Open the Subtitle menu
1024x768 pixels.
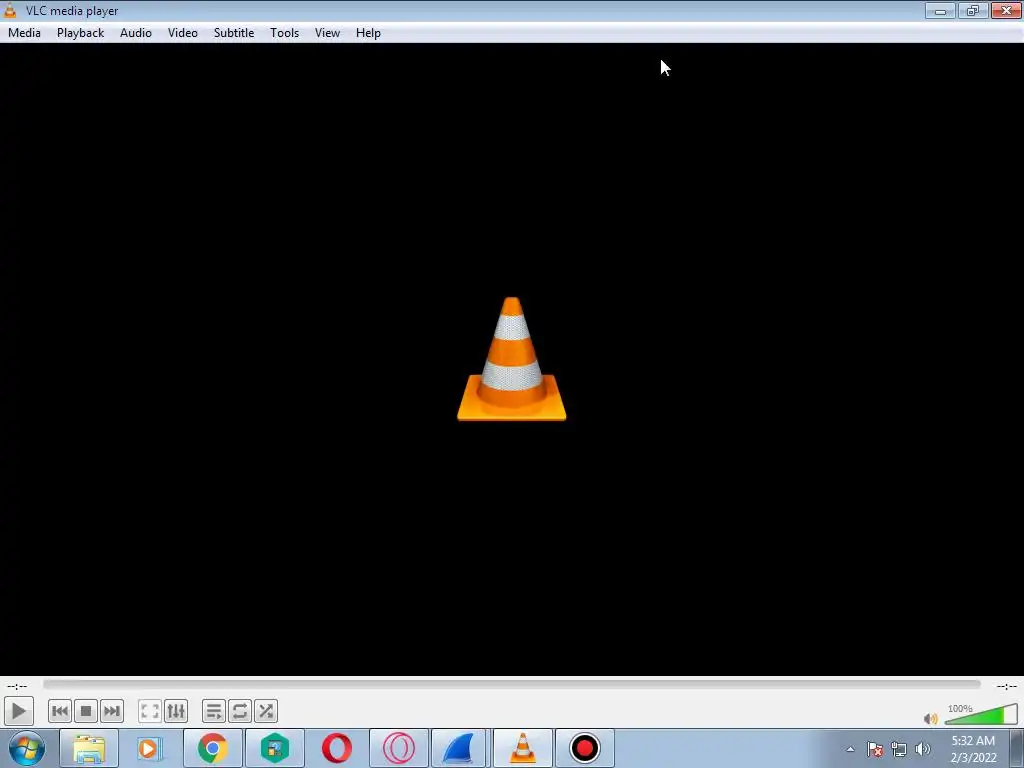pyautogui.click(x=234, y=33)
